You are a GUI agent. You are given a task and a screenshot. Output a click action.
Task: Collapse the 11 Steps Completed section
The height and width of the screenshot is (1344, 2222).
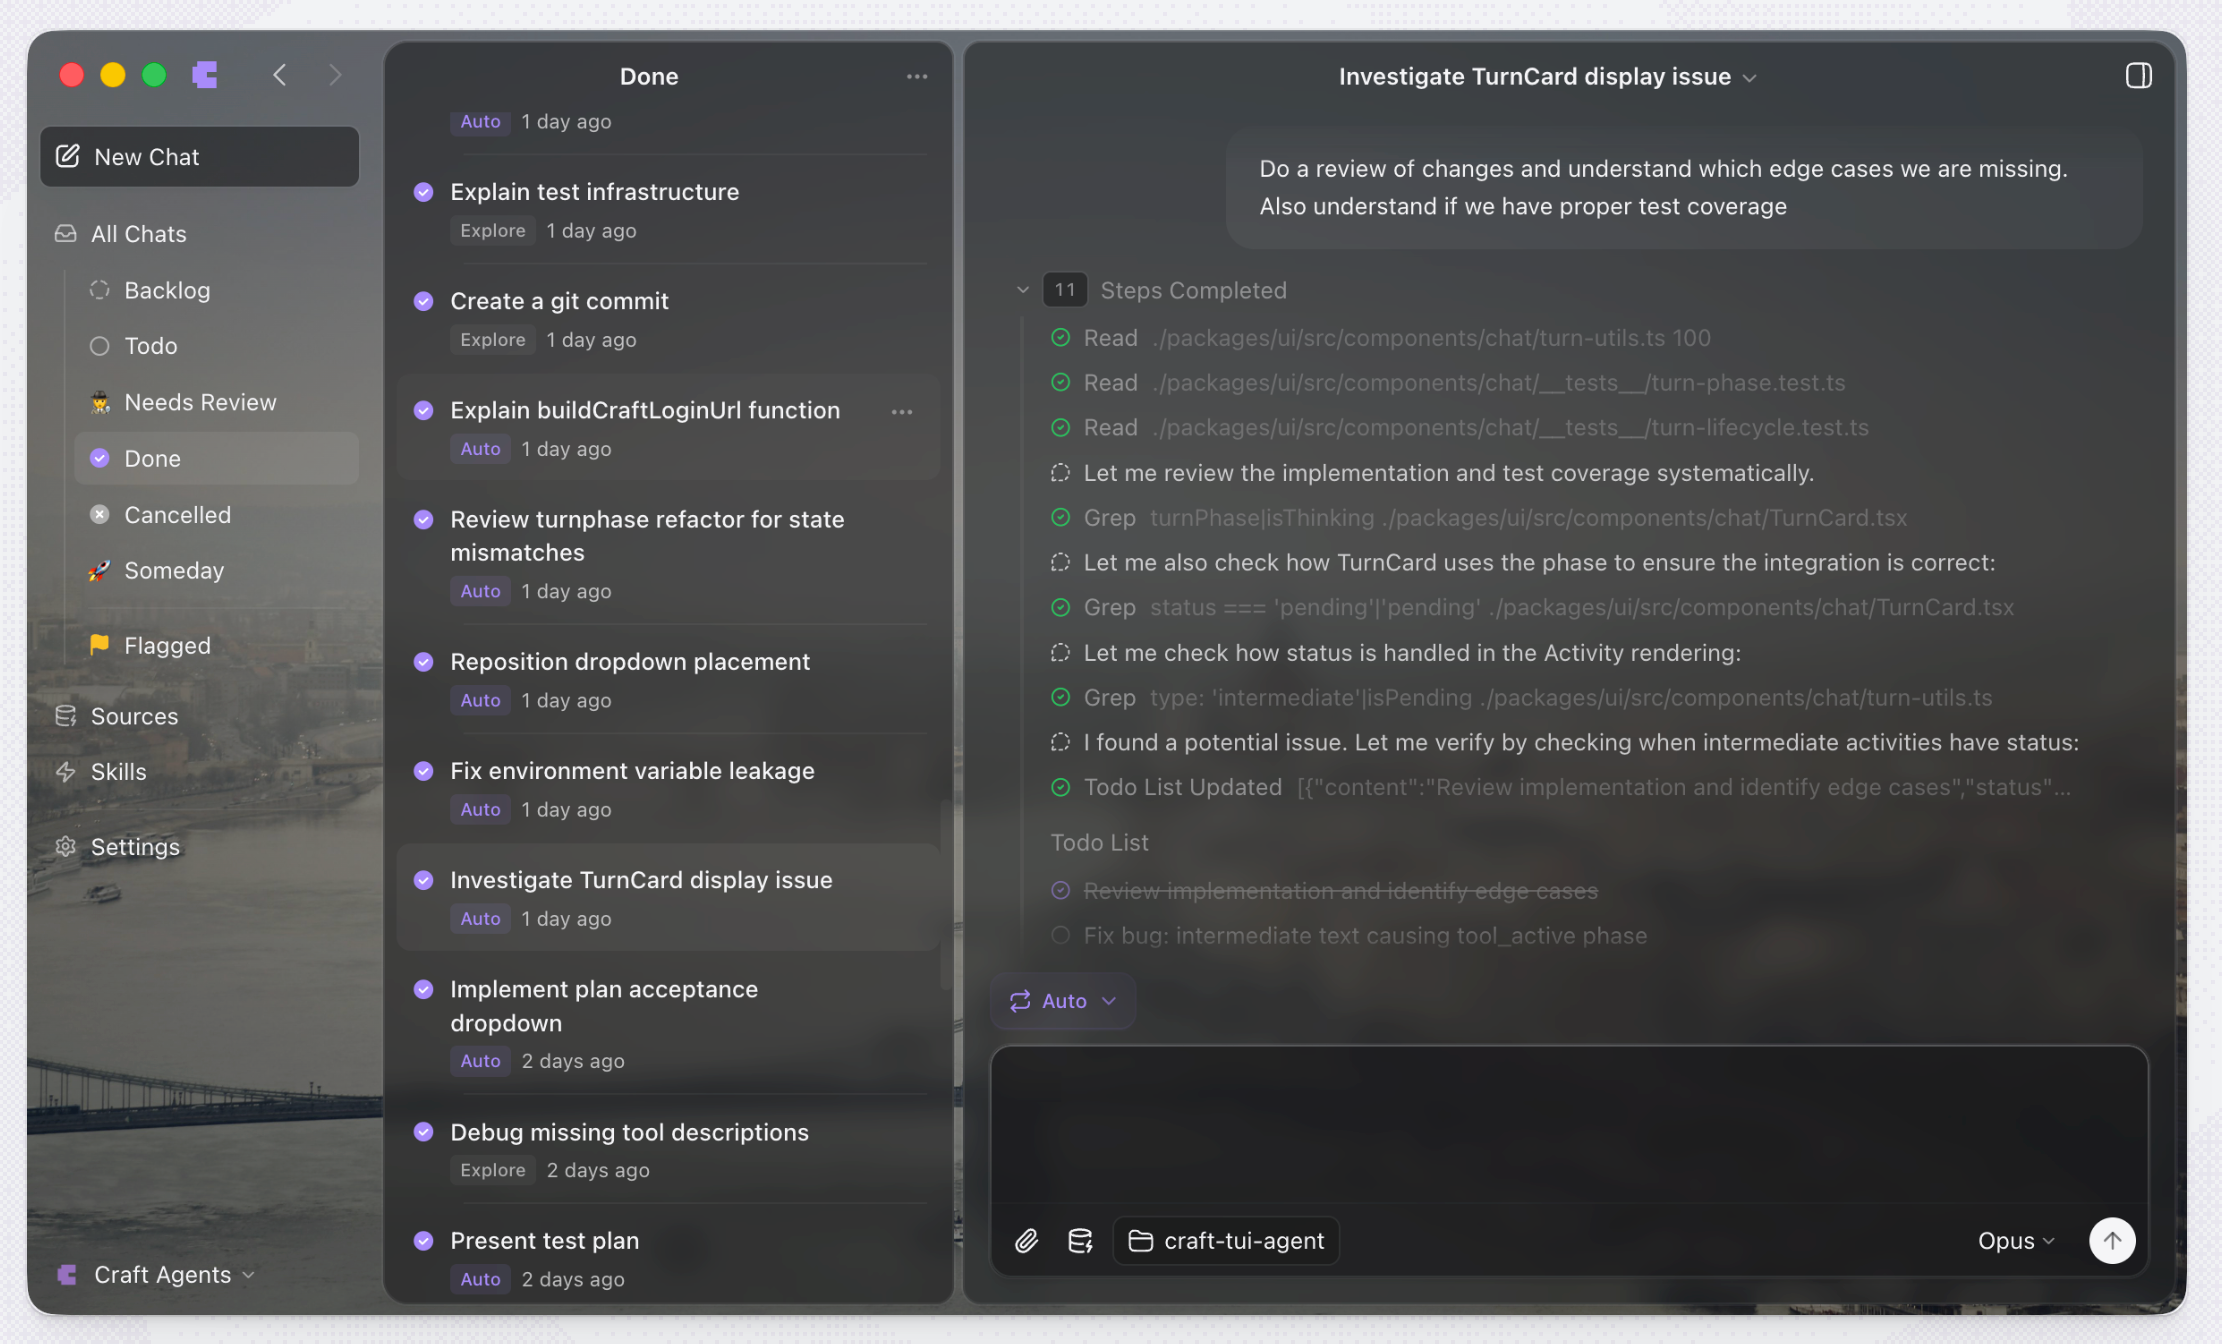[x=1022, y=290]
